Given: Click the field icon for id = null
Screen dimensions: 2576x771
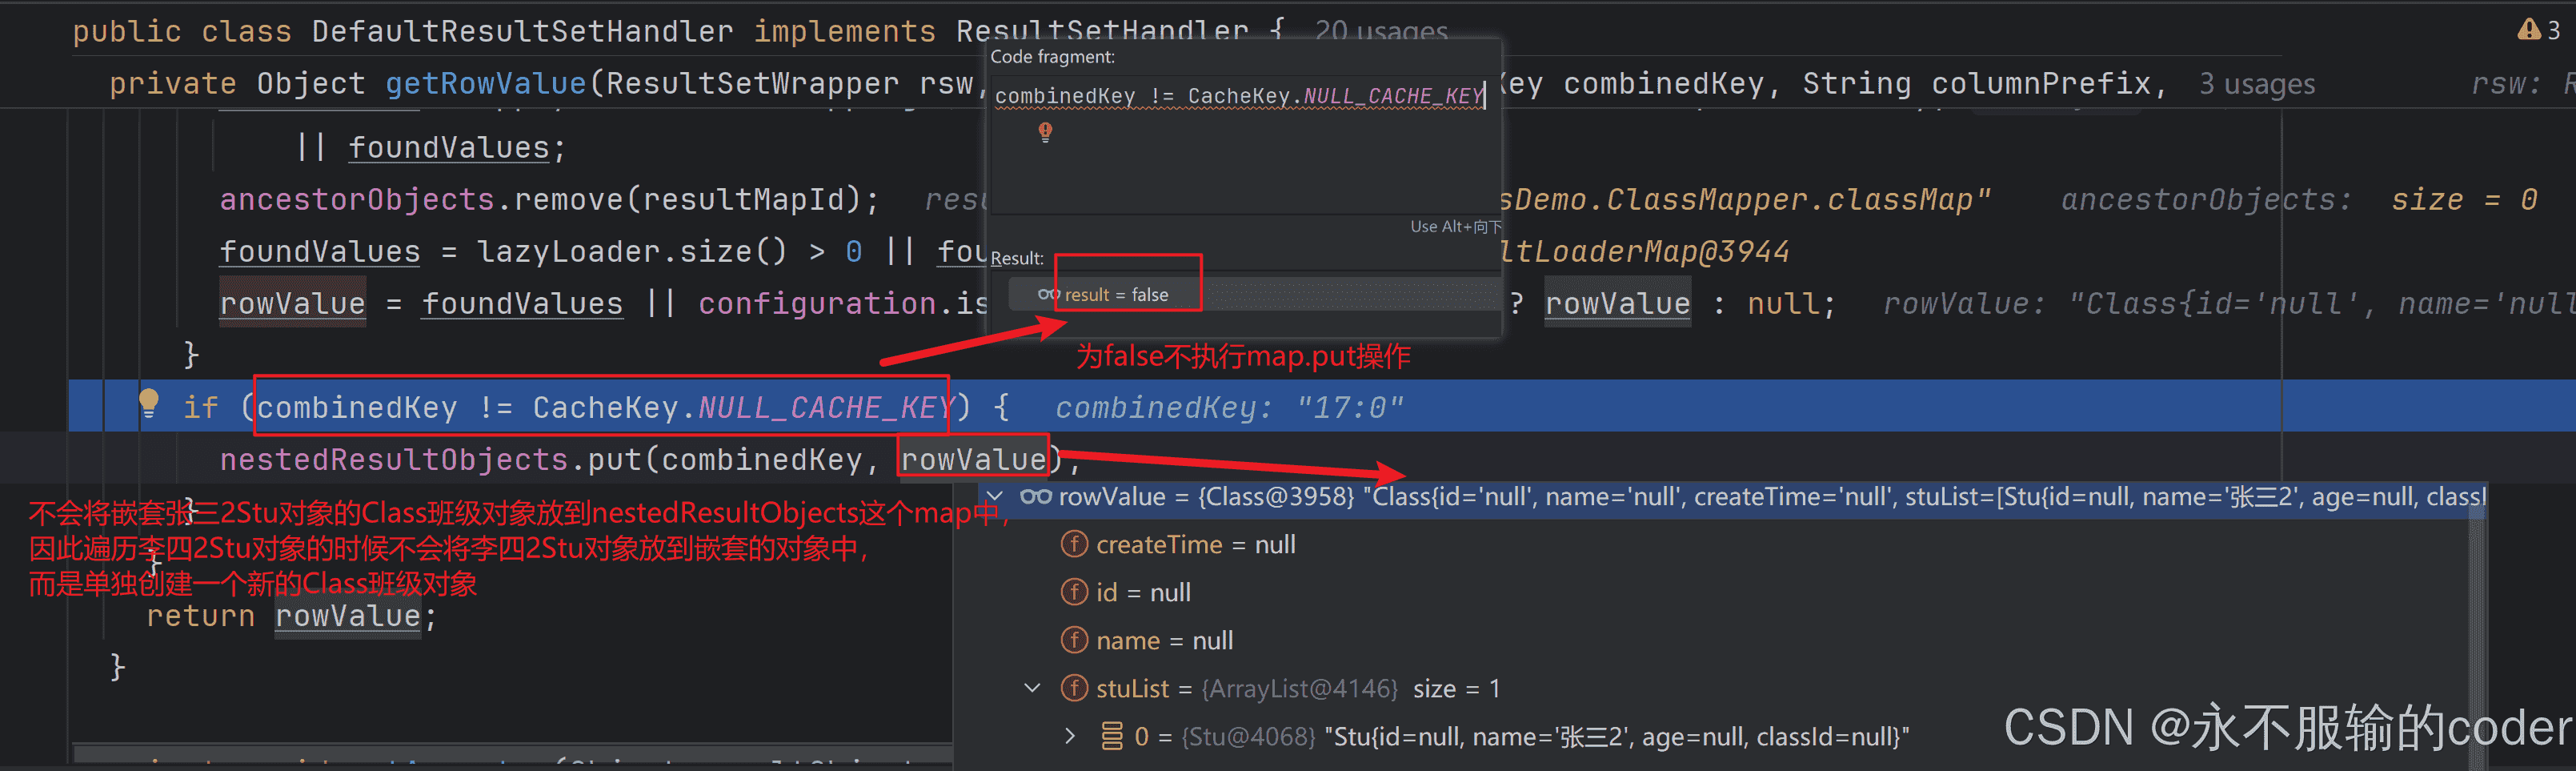Looking at the screenshot, I should [1074, 592].
